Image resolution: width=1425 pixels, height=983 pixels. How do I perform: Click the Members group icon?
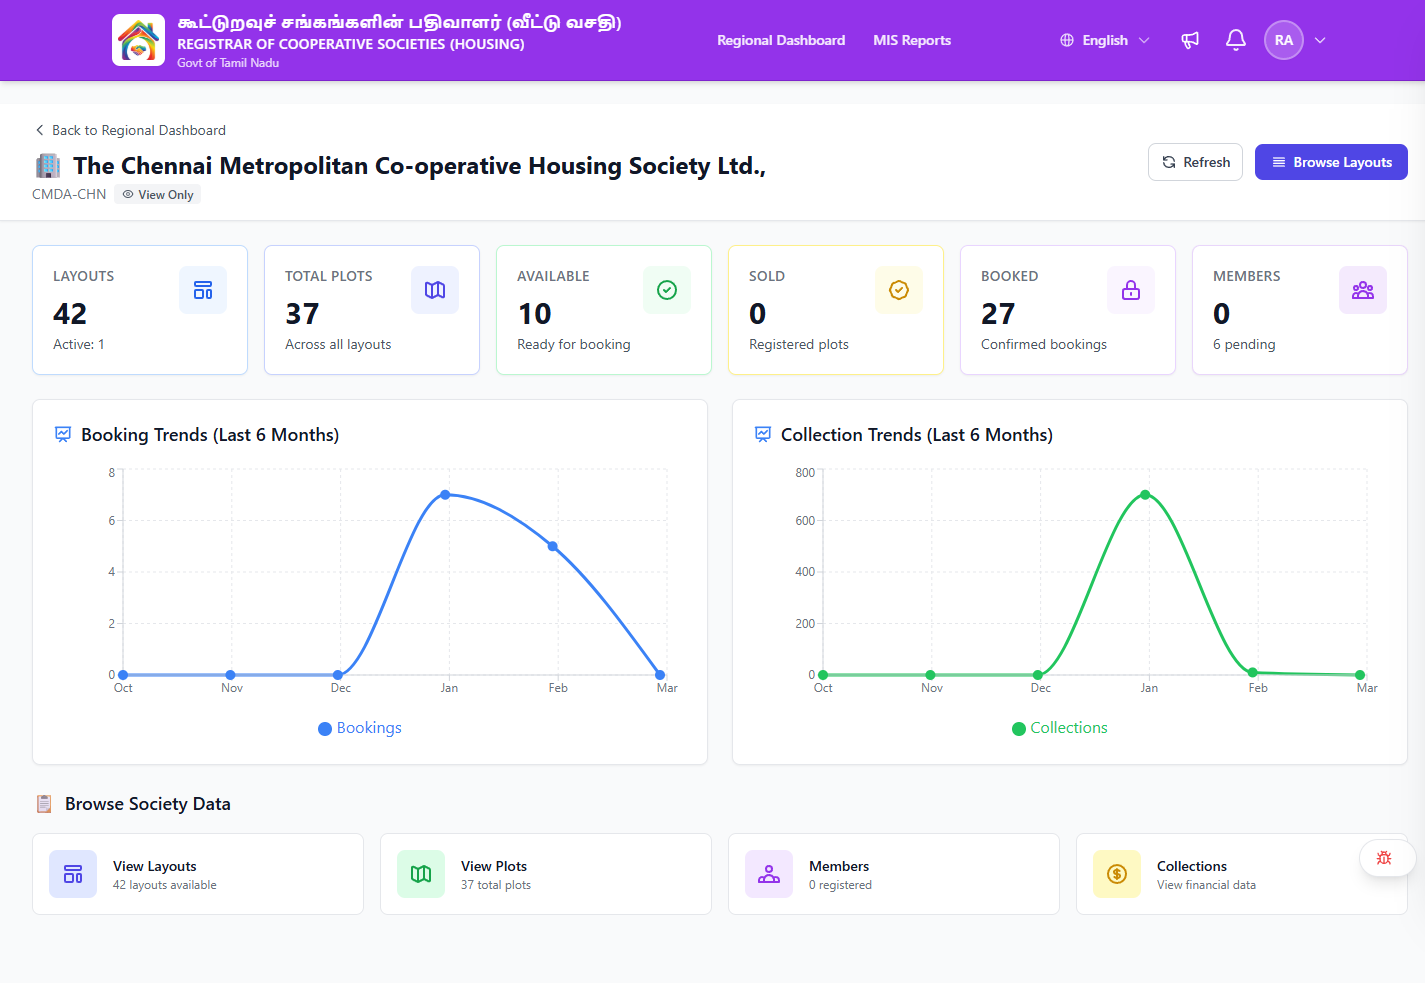(x=1363, y=290)
